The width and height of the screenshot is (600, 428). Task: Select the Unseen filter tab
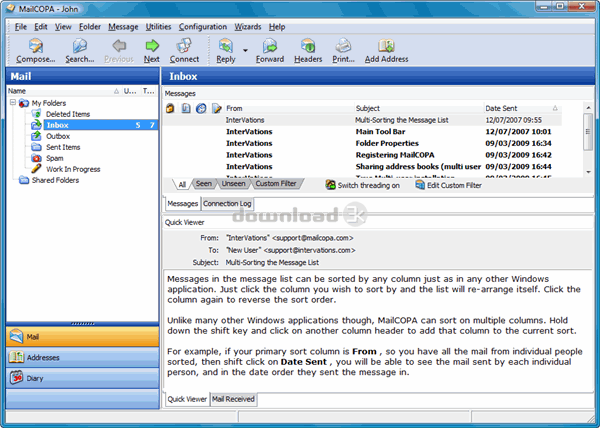point(233,184)
